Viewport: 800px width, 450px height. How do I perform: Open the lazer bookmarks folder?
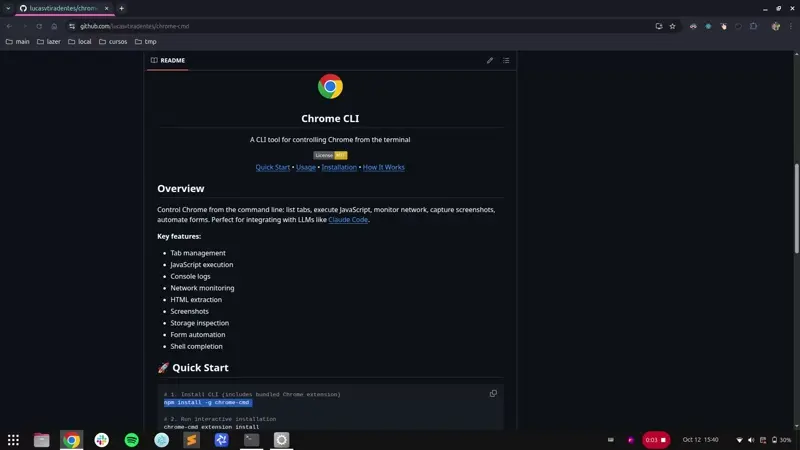tap(49, 41)
